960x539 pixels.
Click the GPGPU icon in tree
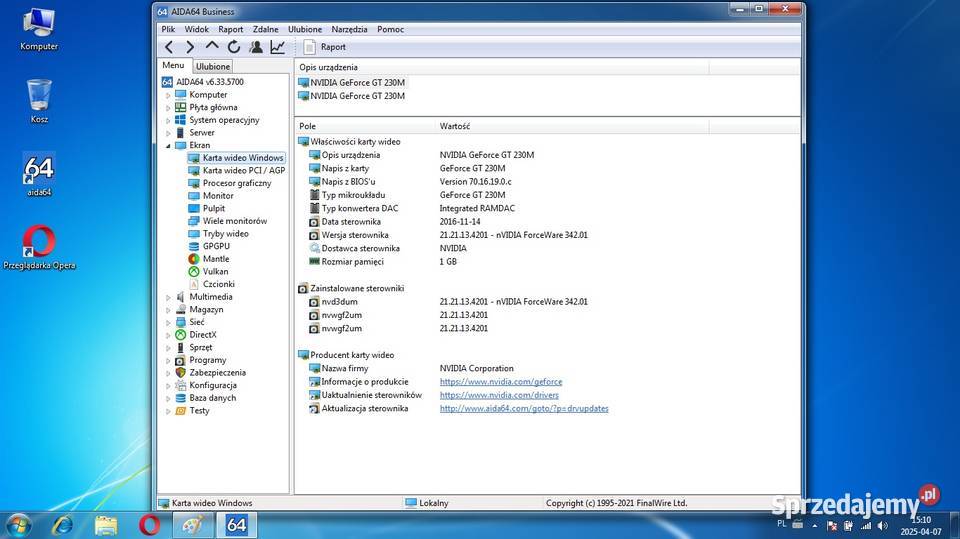click(193, 246)
